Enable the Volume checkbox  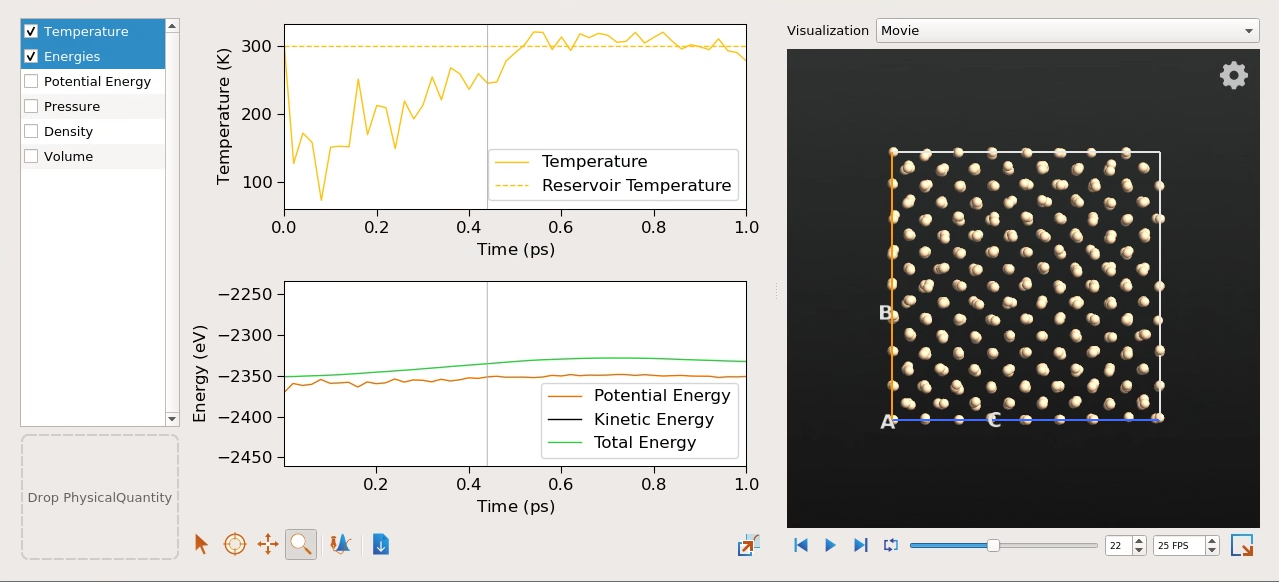tap(31, 156)
